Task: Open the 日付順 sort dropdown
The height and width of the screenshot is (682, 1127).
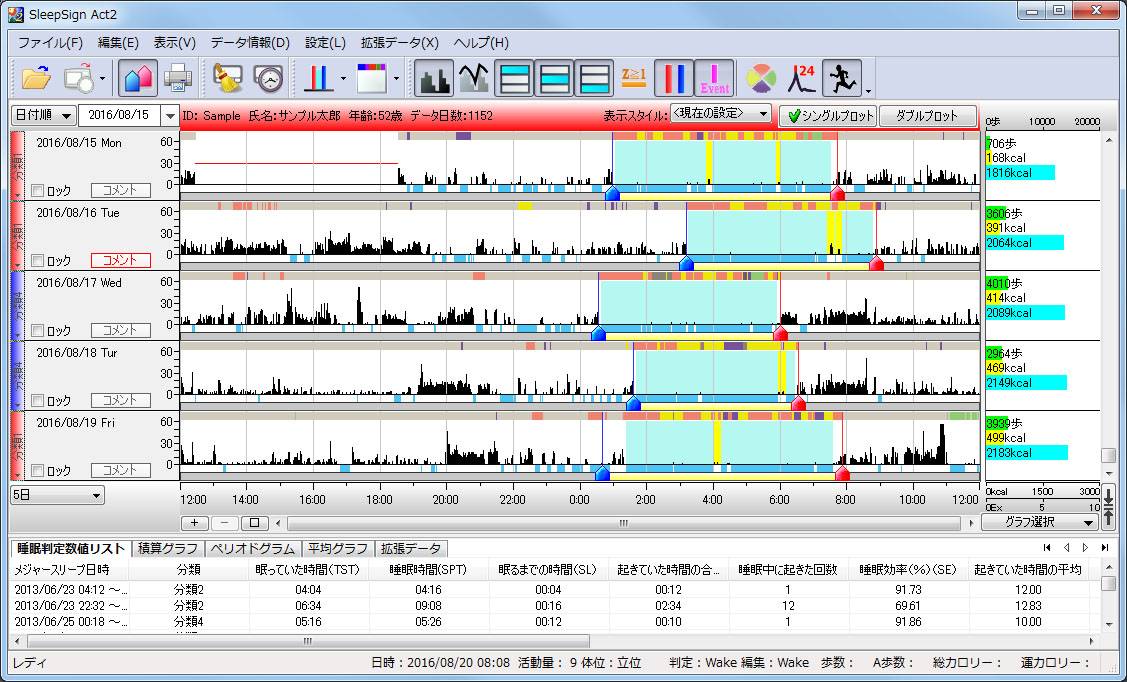Action: (43, 116)
